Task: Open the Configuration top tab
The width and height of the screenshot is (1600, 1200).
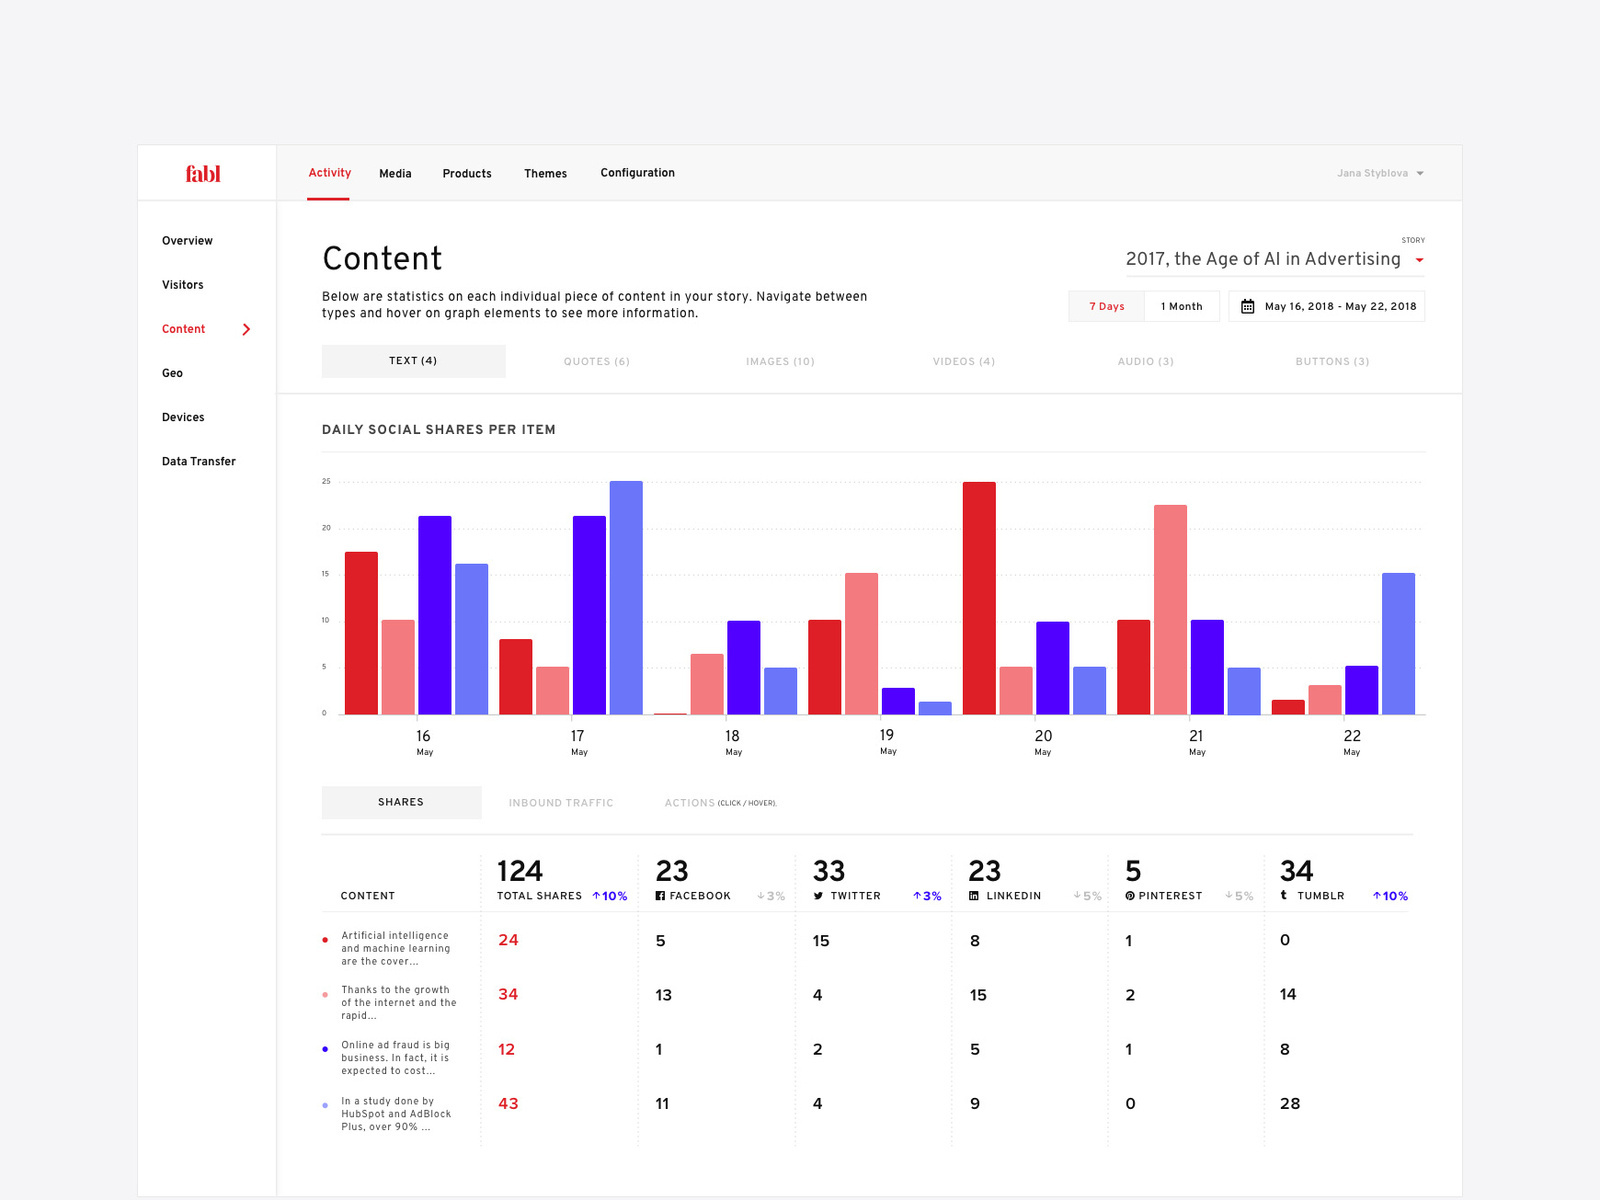Action: pyautogui.click(x=637, y=173)
